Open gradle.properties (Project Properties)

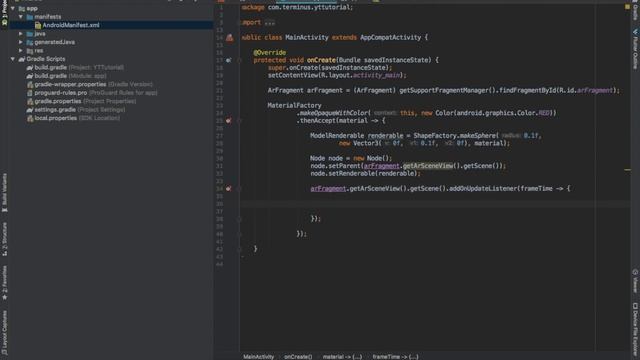[85, 101]
